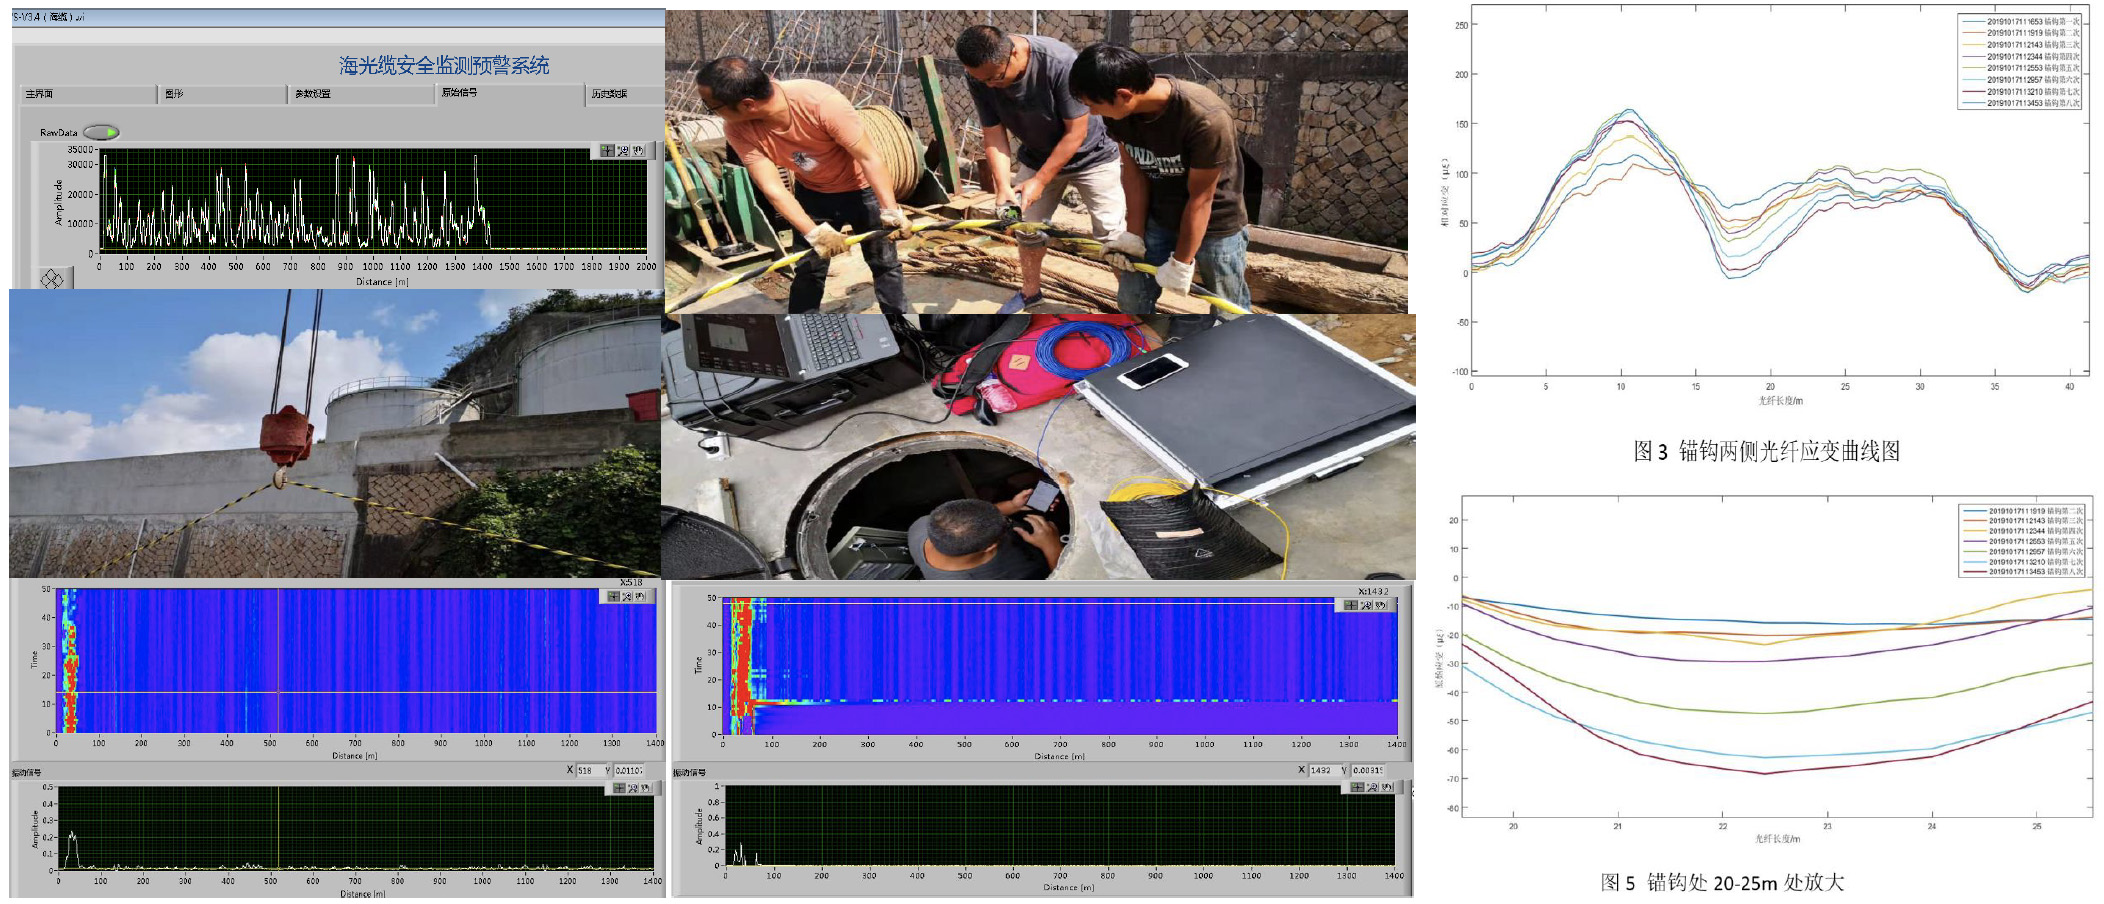This screenshot has width=2104, height=904.
Task: Click the X field showing 518
Action: 589,770
